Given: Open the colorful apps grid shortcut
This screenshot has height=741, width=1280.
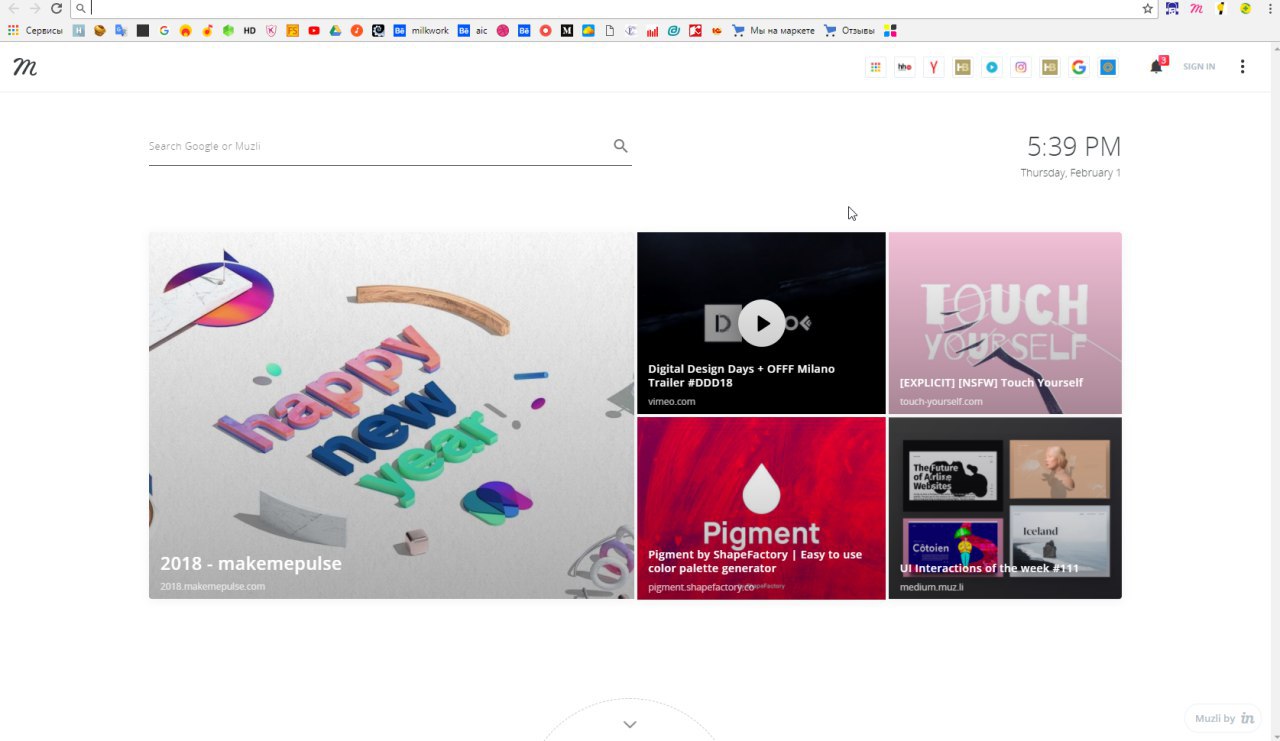Looking at the screenshot, I should [x=875, y=67].
